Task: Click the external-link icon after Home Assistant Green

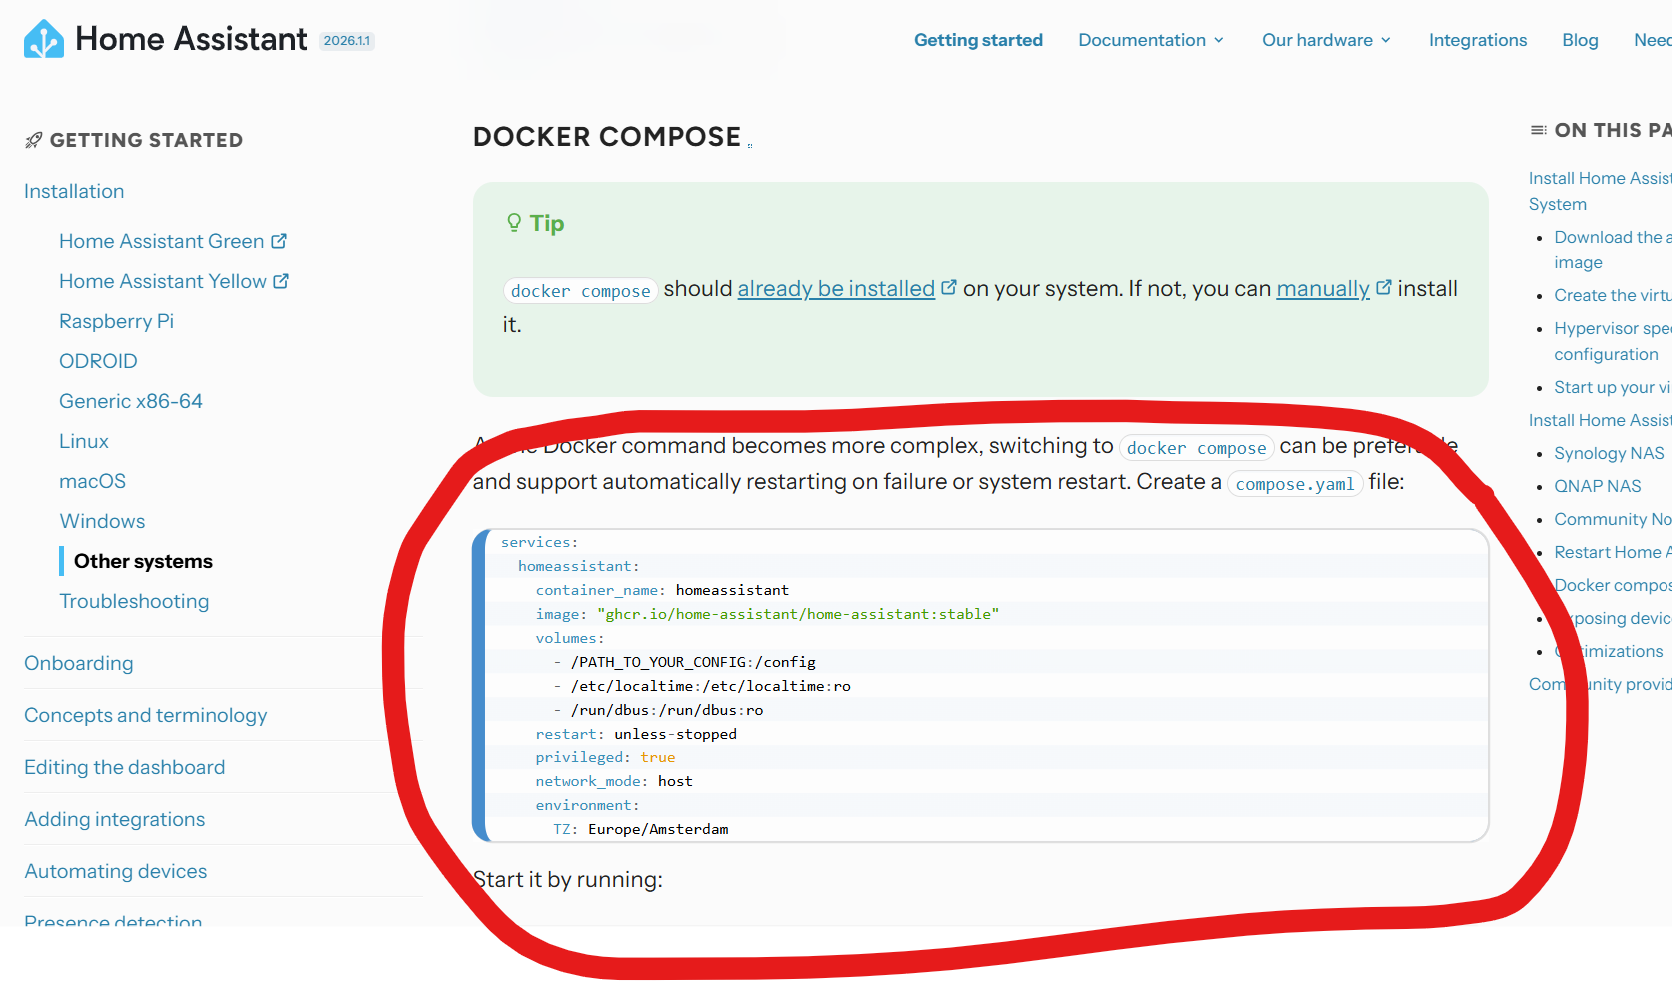Action: 279,241
